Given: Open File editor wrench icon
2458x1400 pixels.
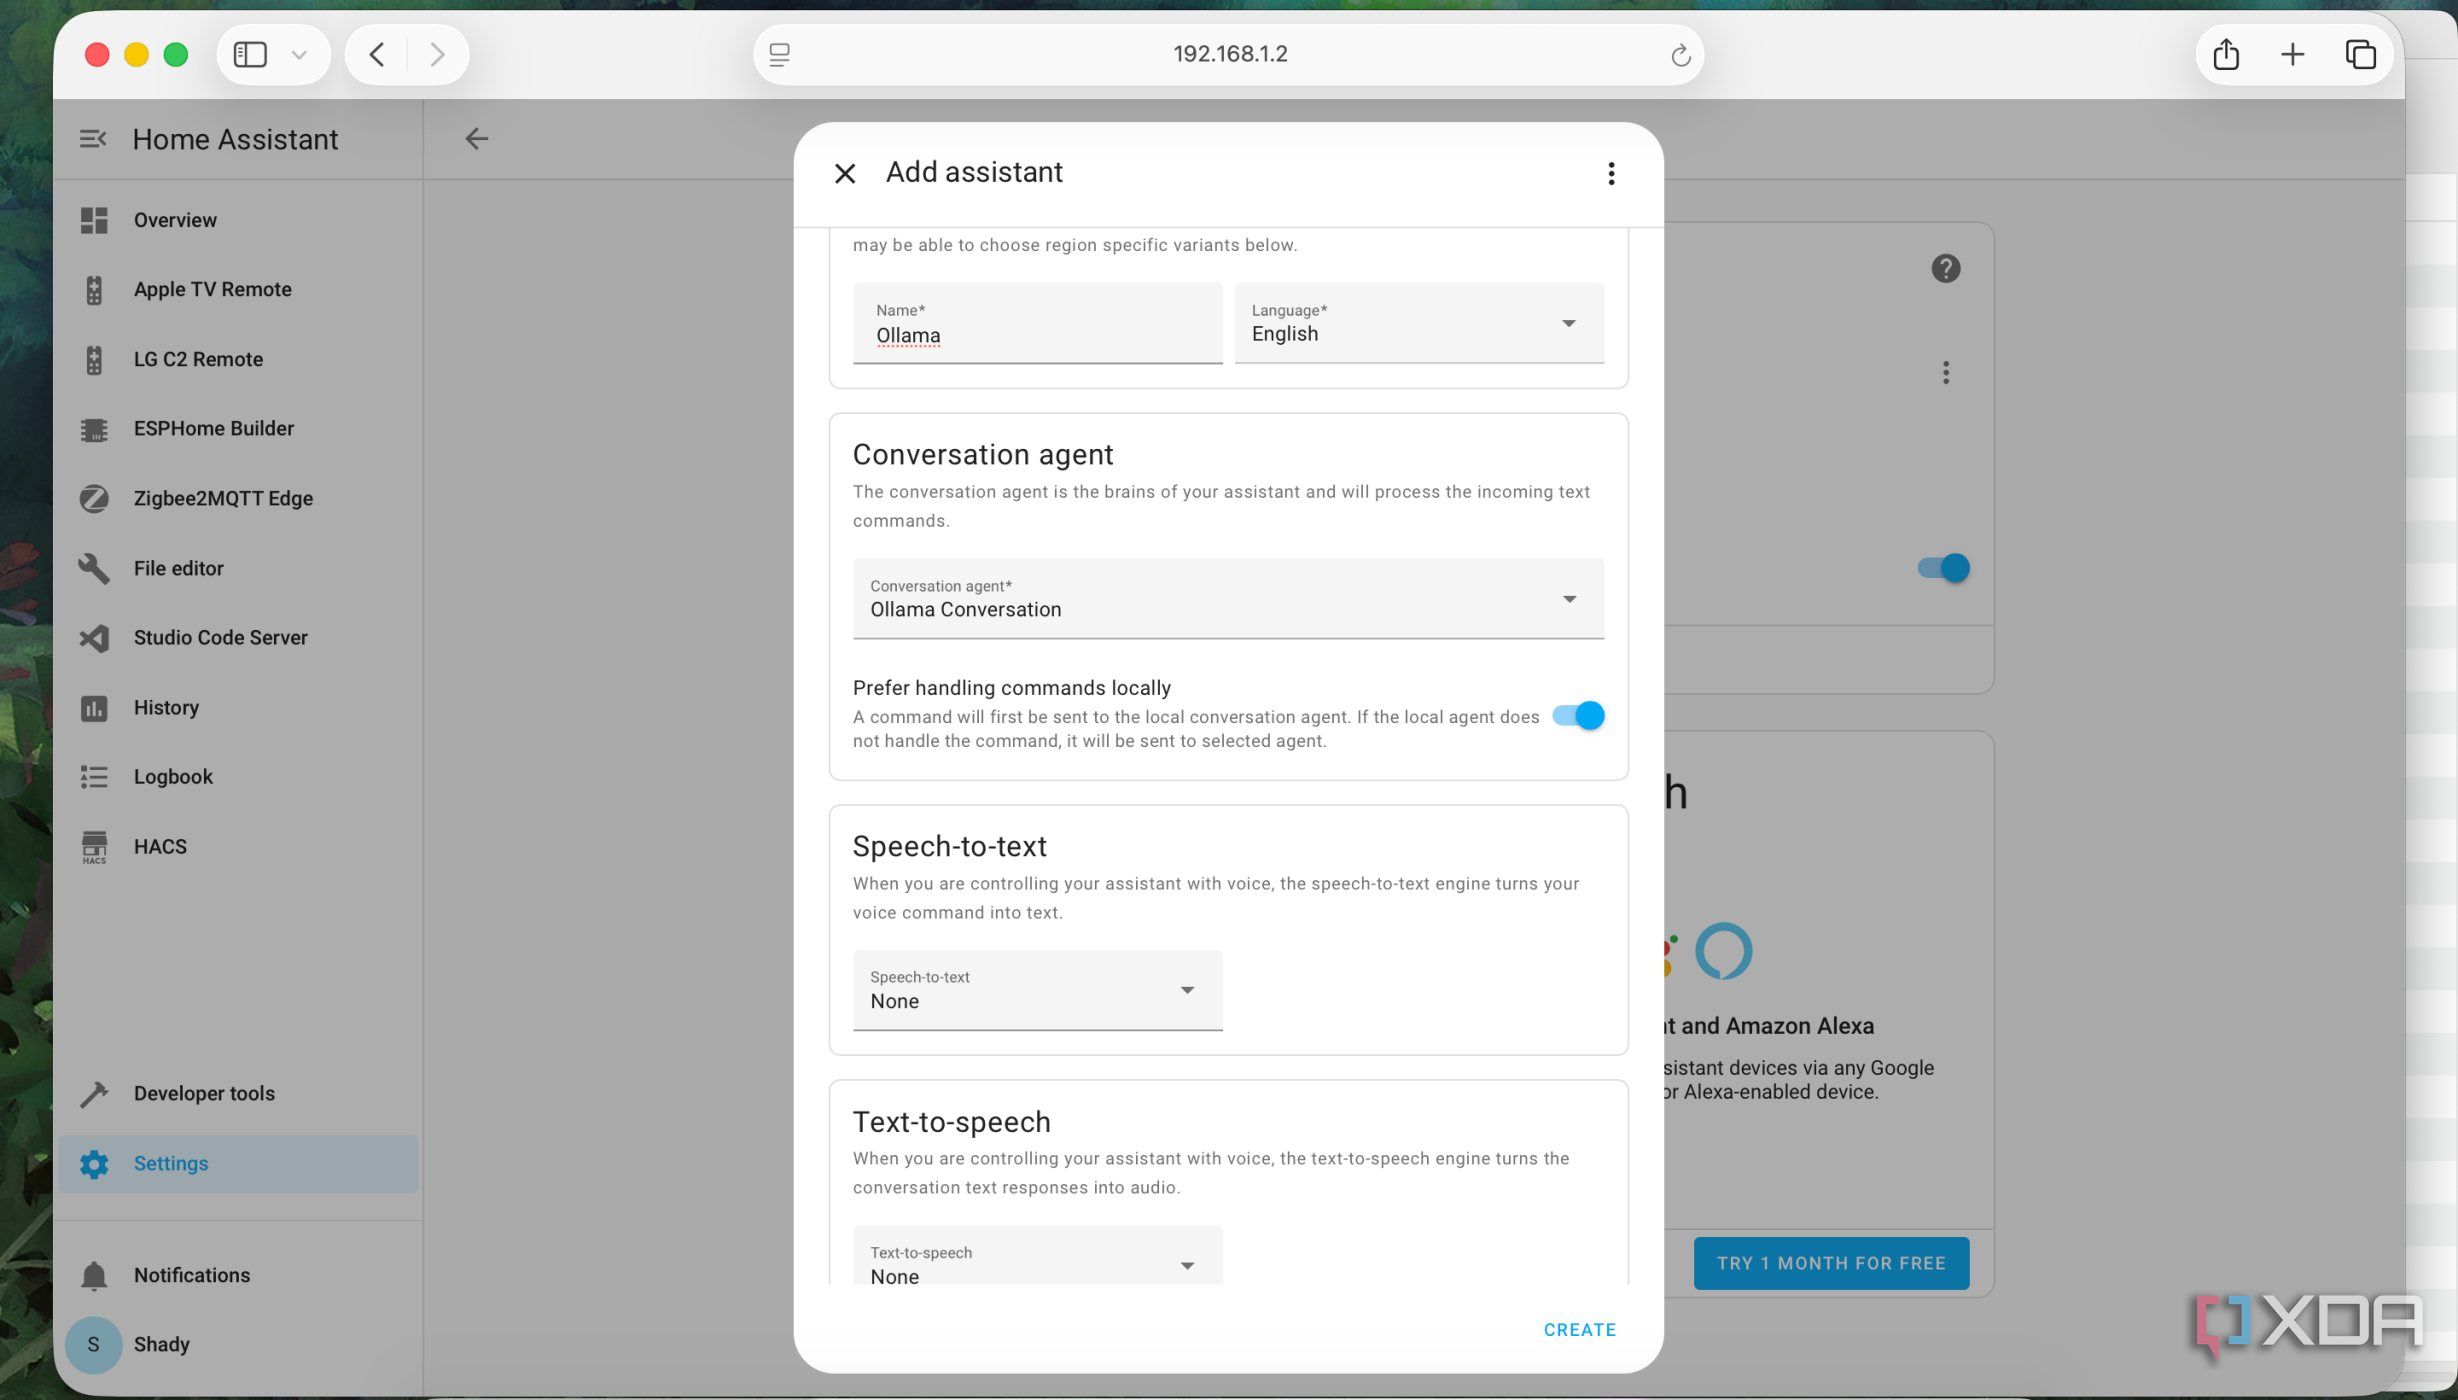Looking at the screenshot, I should point(94,568).
